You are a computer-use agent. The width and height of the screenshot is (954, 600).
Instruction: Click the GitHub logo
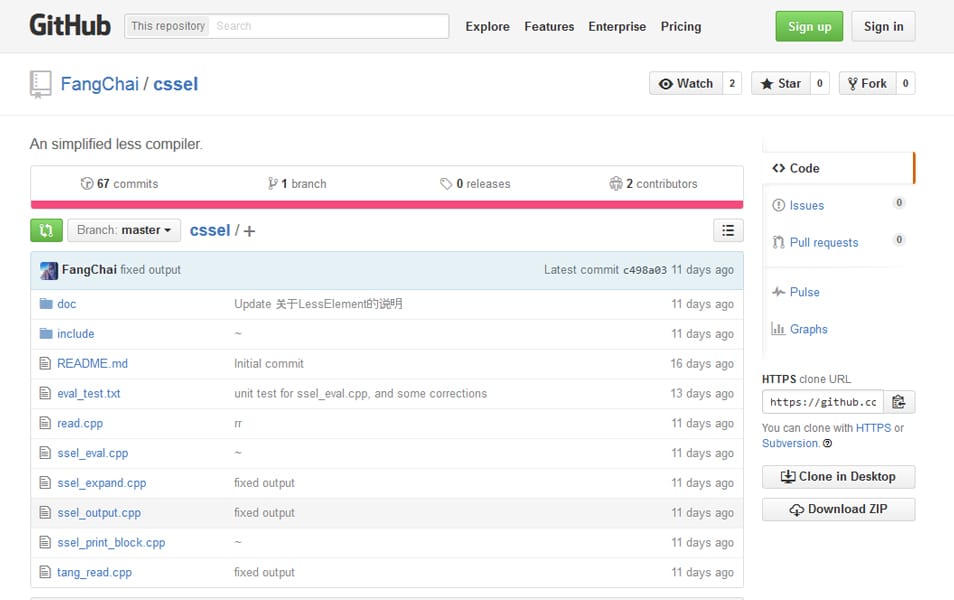70,26
